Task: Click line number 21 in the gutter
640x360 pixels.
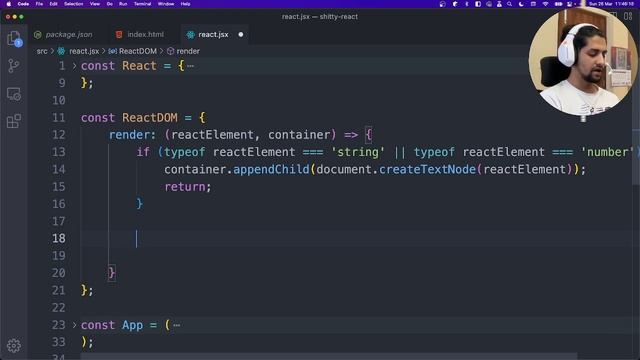Action: [59, 291]
